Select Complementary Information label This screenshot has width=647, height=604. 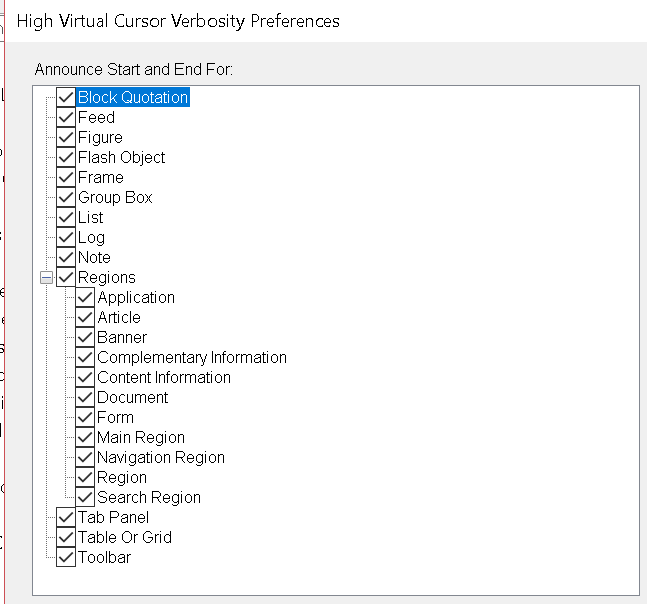coord(192,358)
